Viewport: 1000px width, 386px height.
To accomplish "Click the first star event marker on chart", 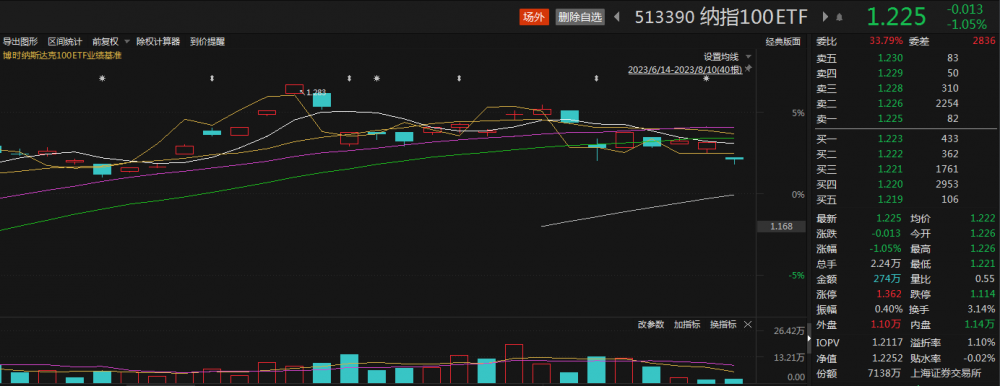I will (x=101, y=78).
